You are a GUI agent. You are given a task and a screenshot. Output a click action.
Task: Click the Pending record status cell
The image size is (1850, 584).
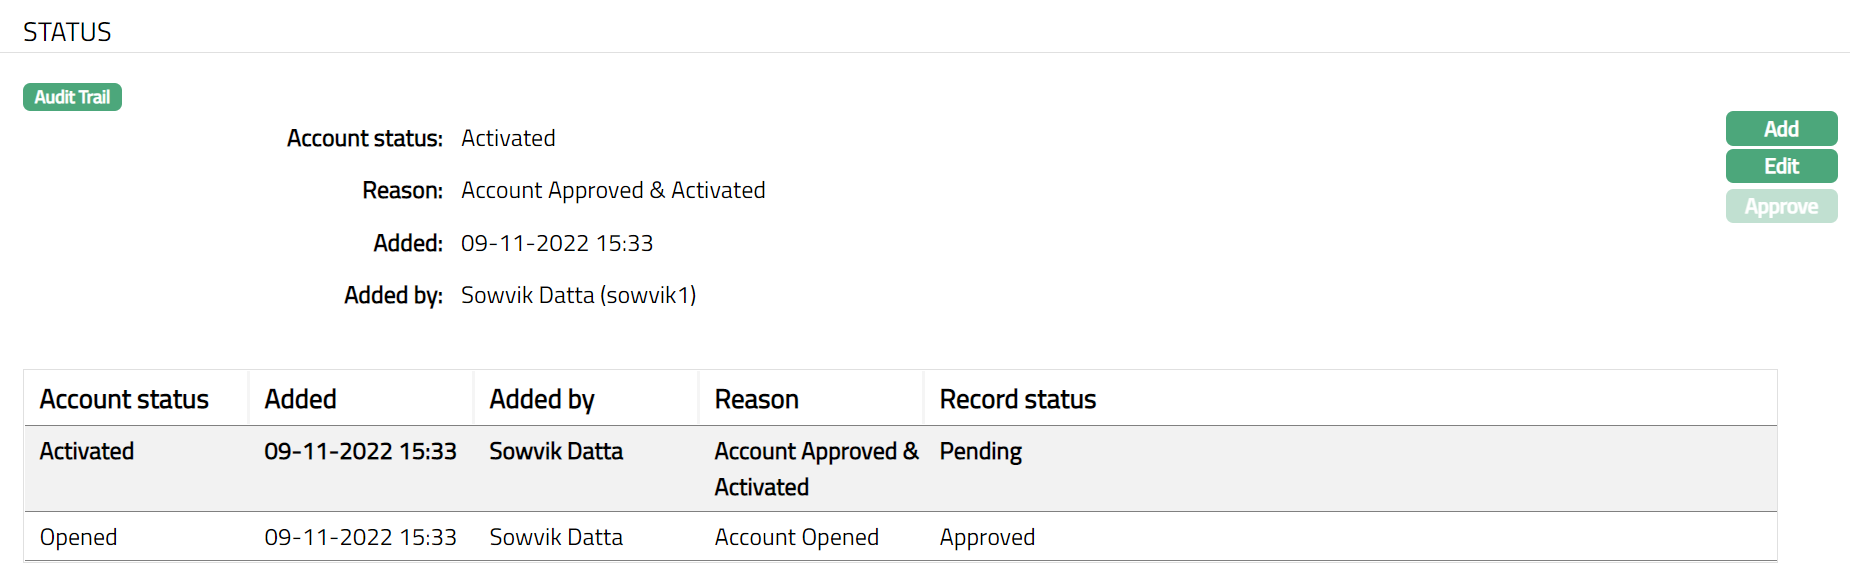coord(980,452)
